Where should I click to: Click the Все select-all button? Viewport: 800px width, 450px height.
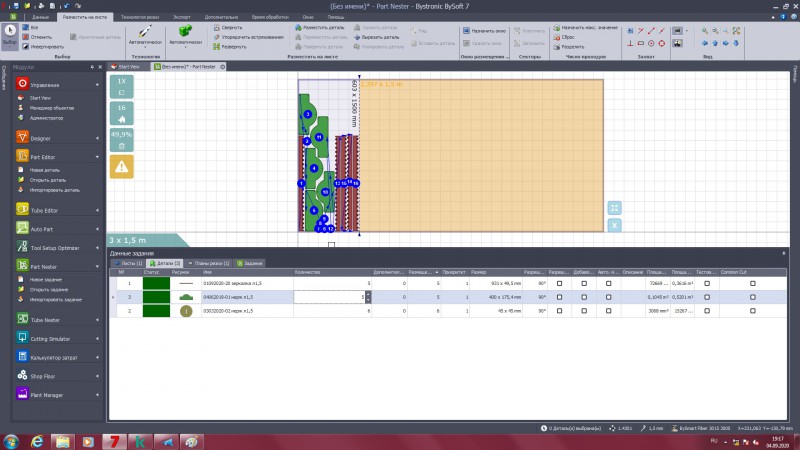click(x=30, y=28)
